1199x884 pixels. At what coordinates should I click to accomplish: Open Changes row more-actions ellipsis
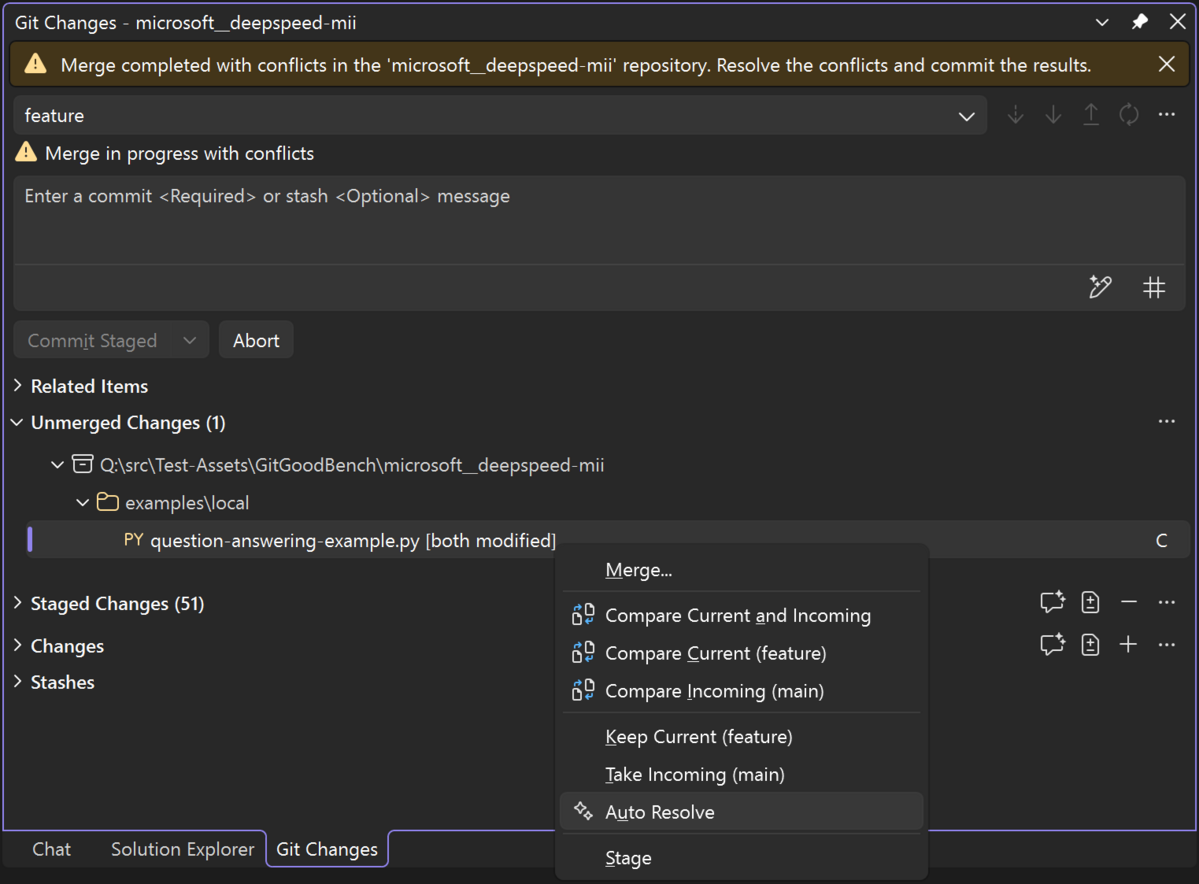1166,644
